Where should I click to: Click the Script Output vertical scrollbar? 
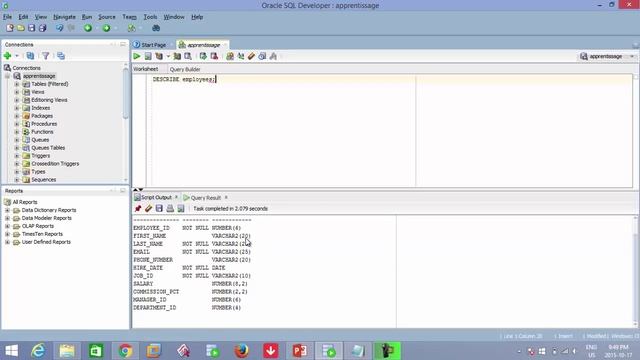(635, 271)
